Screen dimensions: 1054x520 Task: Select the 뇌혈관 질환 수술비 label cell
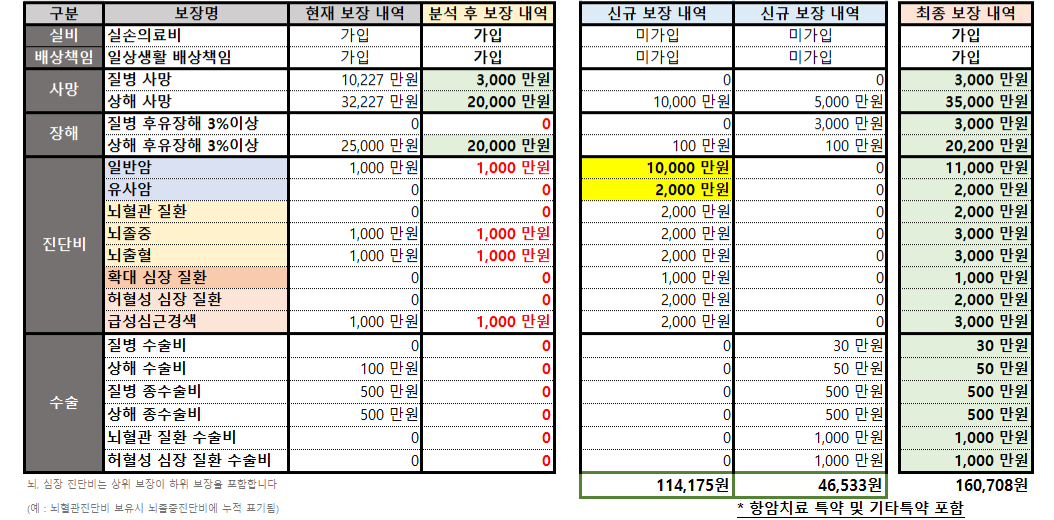click(196, 437)
